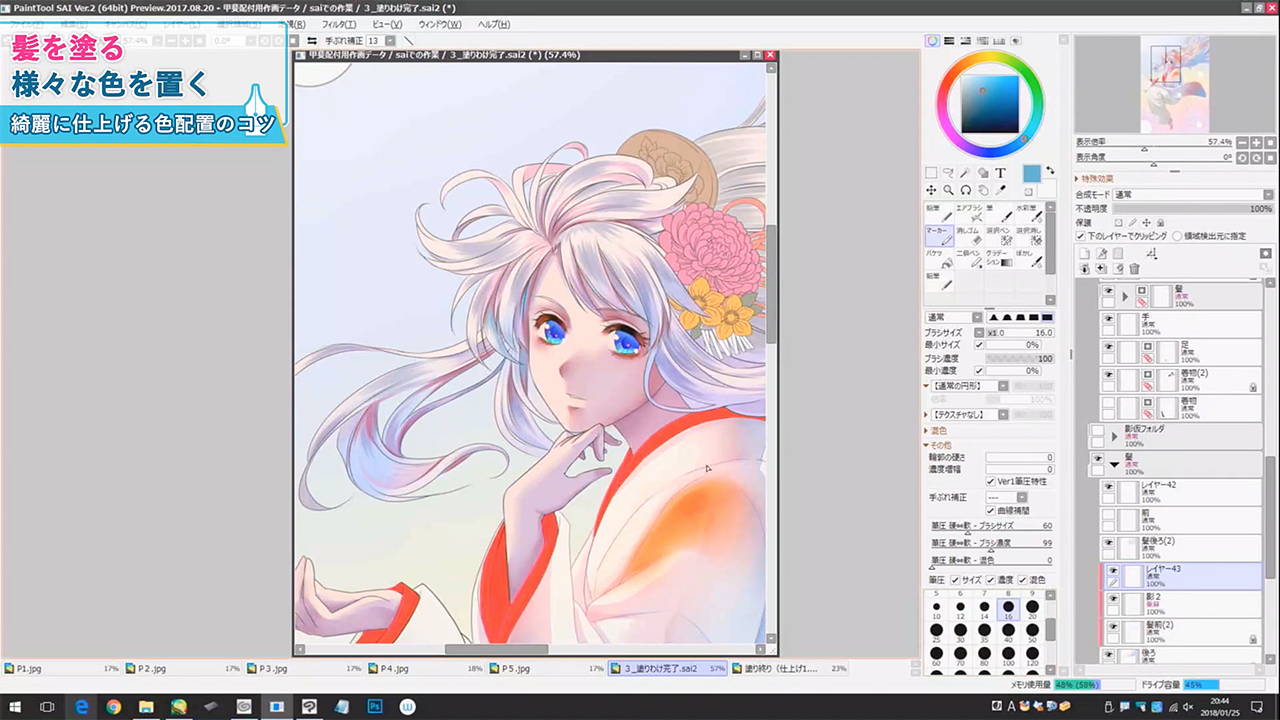Hide the レイヤー43 layer

pyautogui.click(x=1112, y=570)
